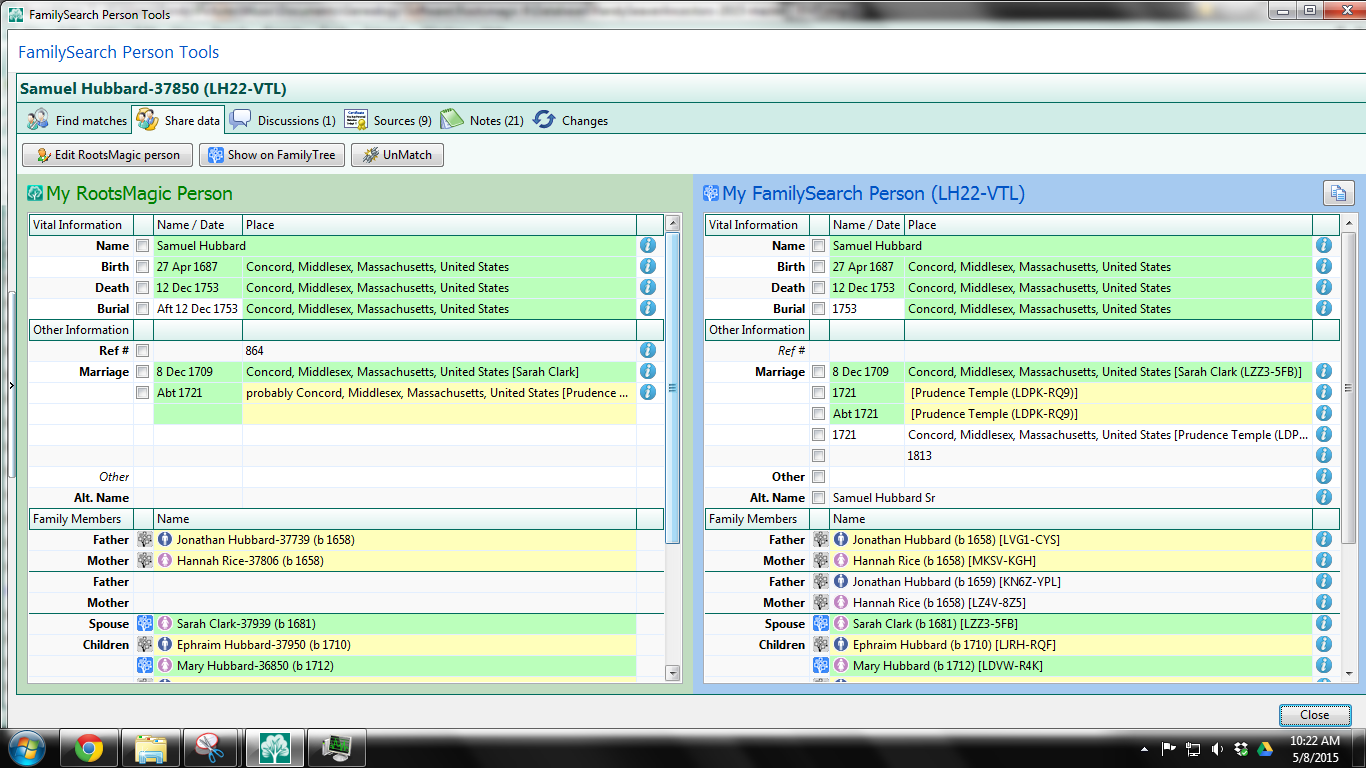Check the FamilySearch 1813 row checkbox
Screen dimensions: 1366x768
[819, 456]
